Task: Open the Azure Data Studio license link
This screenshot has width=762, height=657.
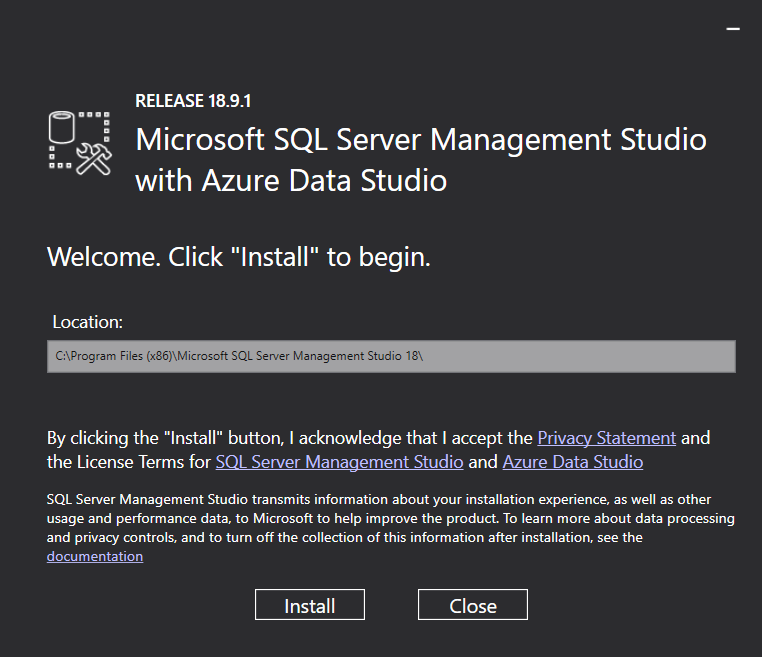Action: tap(572, 462)
